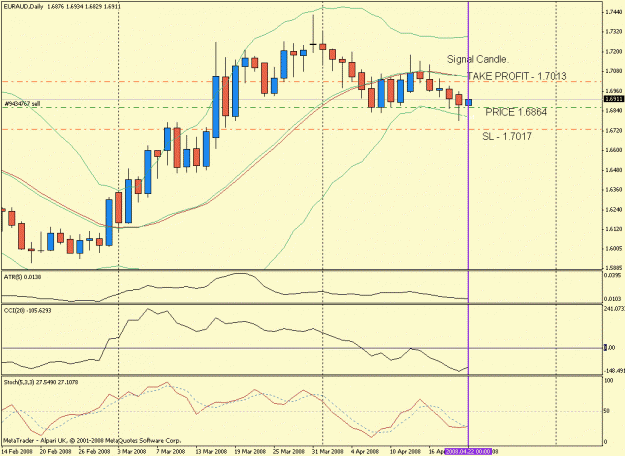Select the 'PRICE 1.6864' label
The height and width of the screenshot is (456, 625).
point(516,112)
